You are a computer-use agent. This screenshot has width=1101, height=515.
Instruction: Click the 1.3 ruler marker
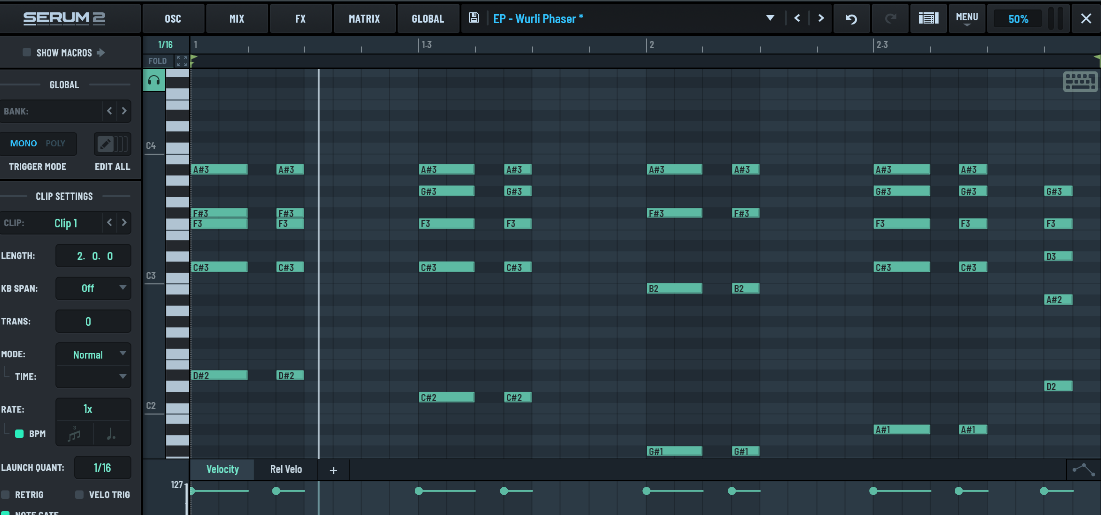click(426, 44)
